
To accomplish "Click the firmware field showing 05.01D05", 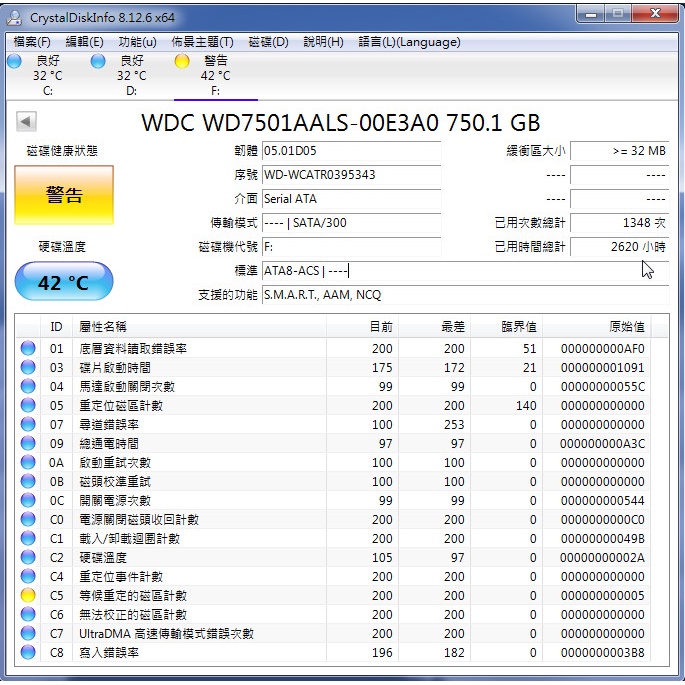I will [x=350, y=152].
